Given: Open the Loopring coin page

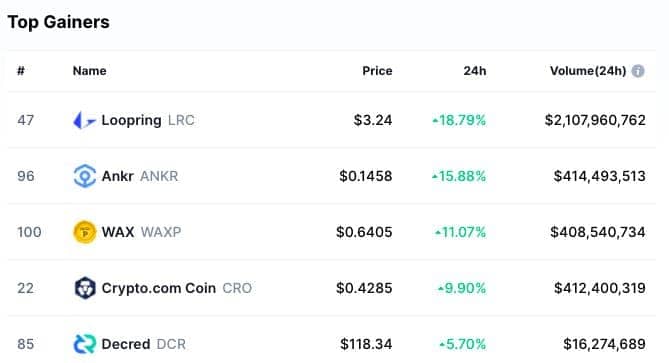Looking at the screenshot, I should point(148,120).
